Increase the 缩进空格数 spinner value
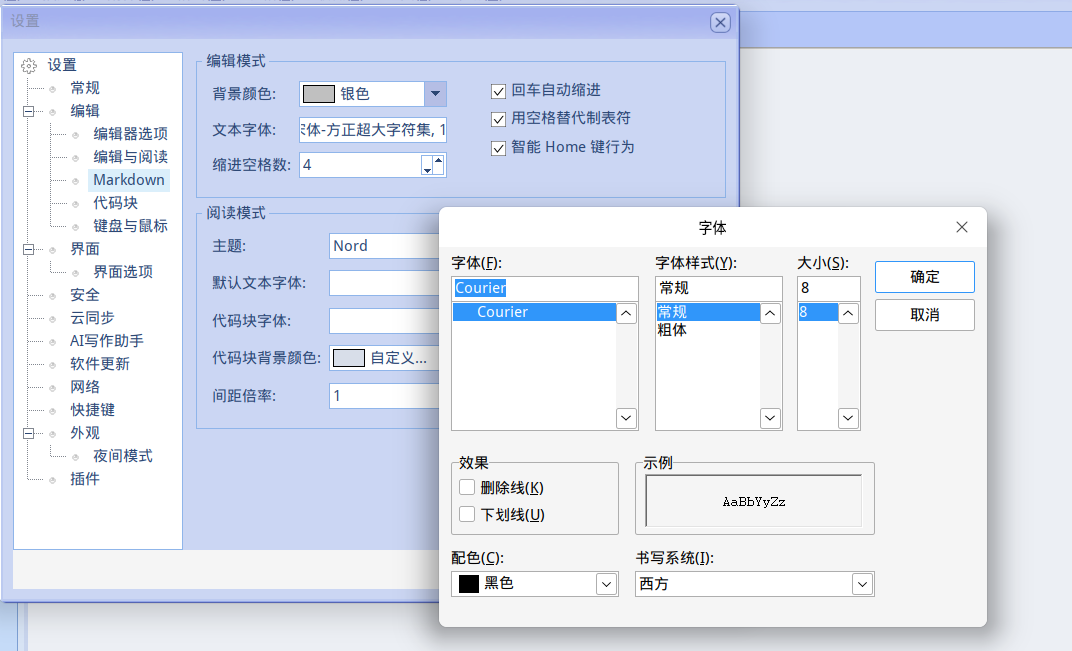The width and height of the screenshot is (1072, 651). pos(439,161)
